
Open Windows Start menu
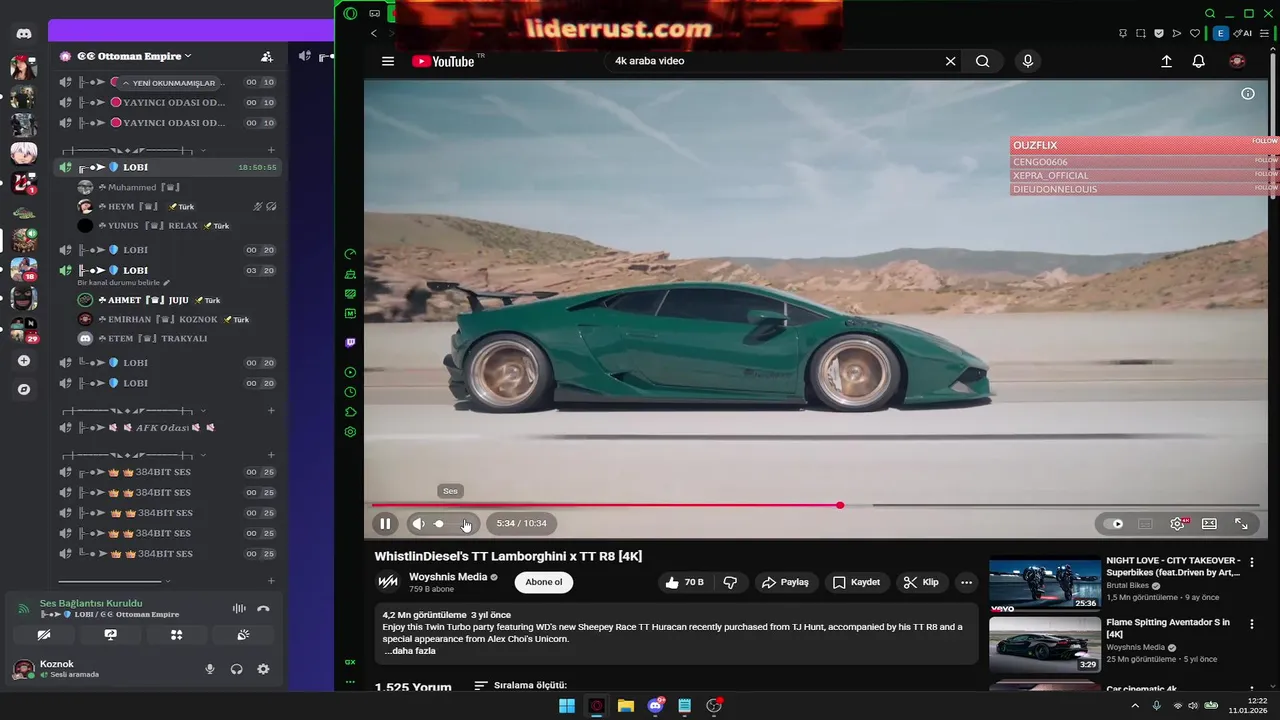(567, 706)
